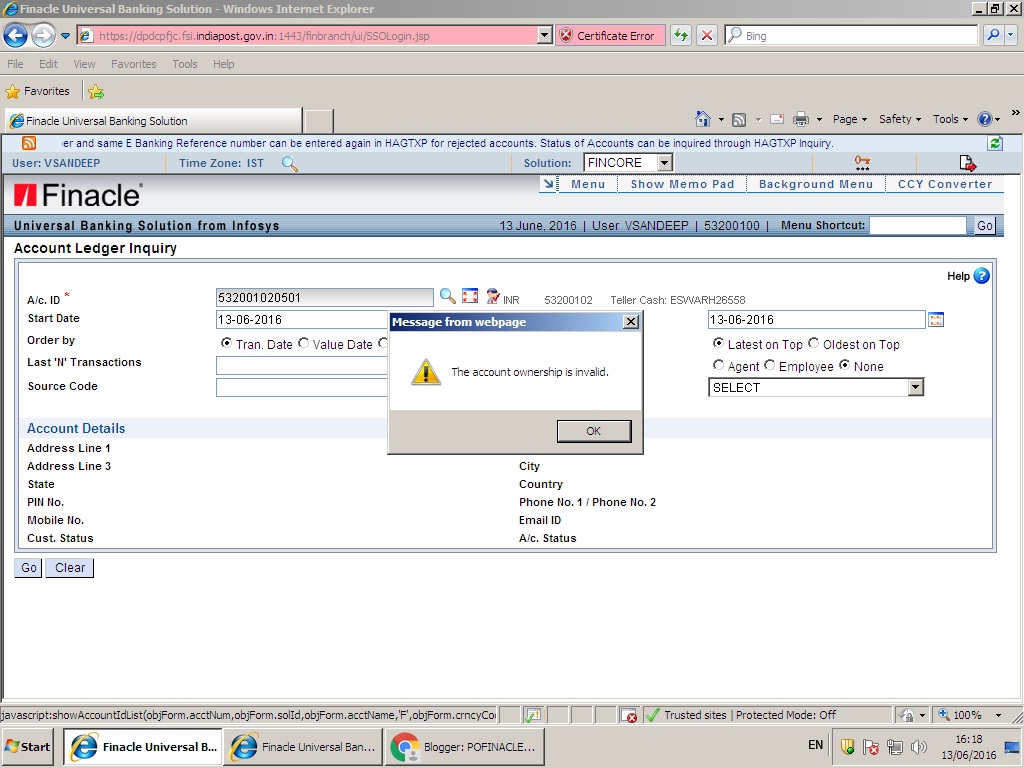Choose Oldest on Top ordering
Screen dimensions: 1024x768
pos(814,343)
